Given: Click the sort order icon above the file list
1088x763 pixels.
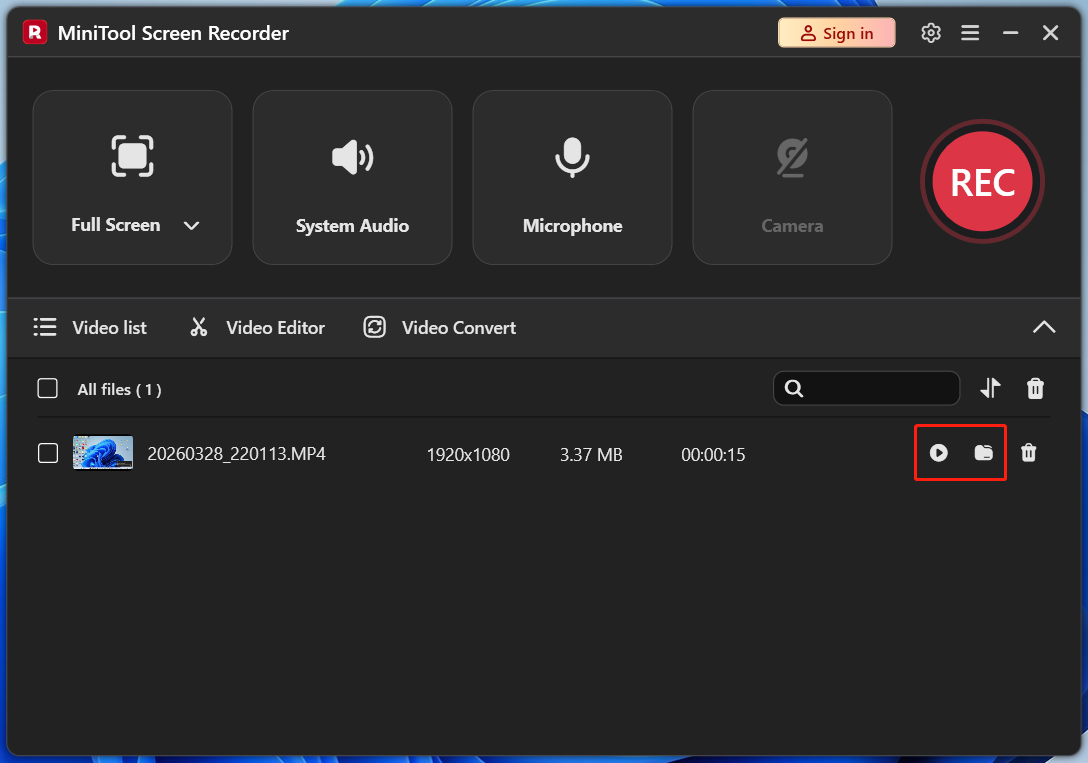Looking at the screenshot, I should point(990,388).
